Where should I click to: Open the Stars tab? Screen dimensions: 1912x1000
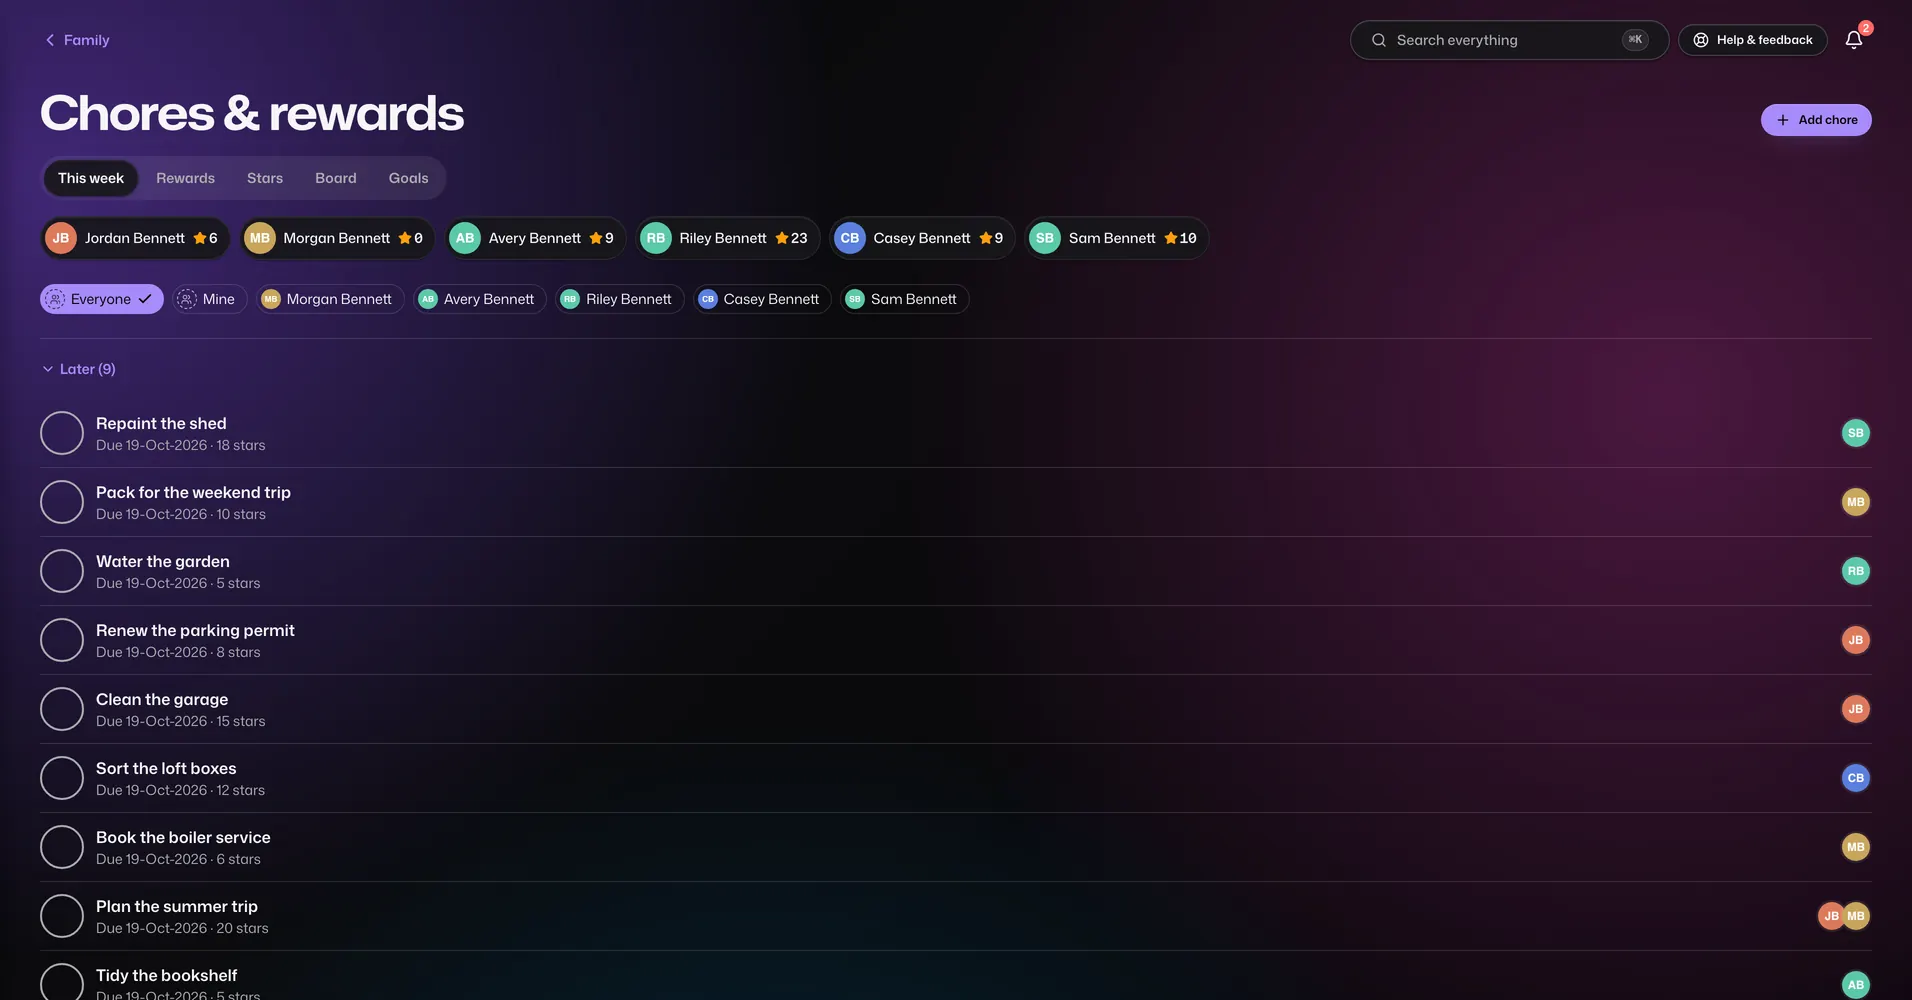tap(265, 178)
